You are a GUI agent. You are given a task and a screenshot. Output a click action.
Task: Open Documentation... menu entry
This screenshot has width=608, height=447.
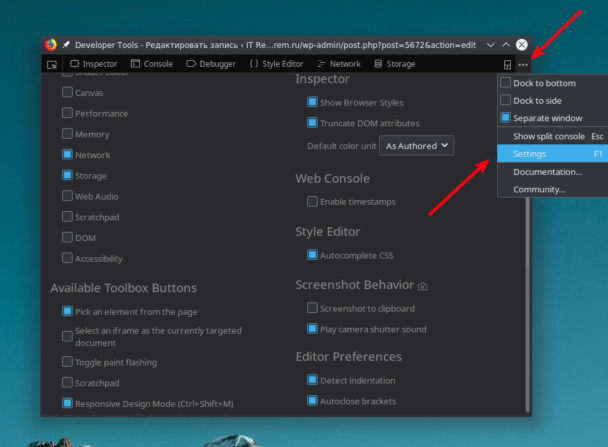coord(553,172)
